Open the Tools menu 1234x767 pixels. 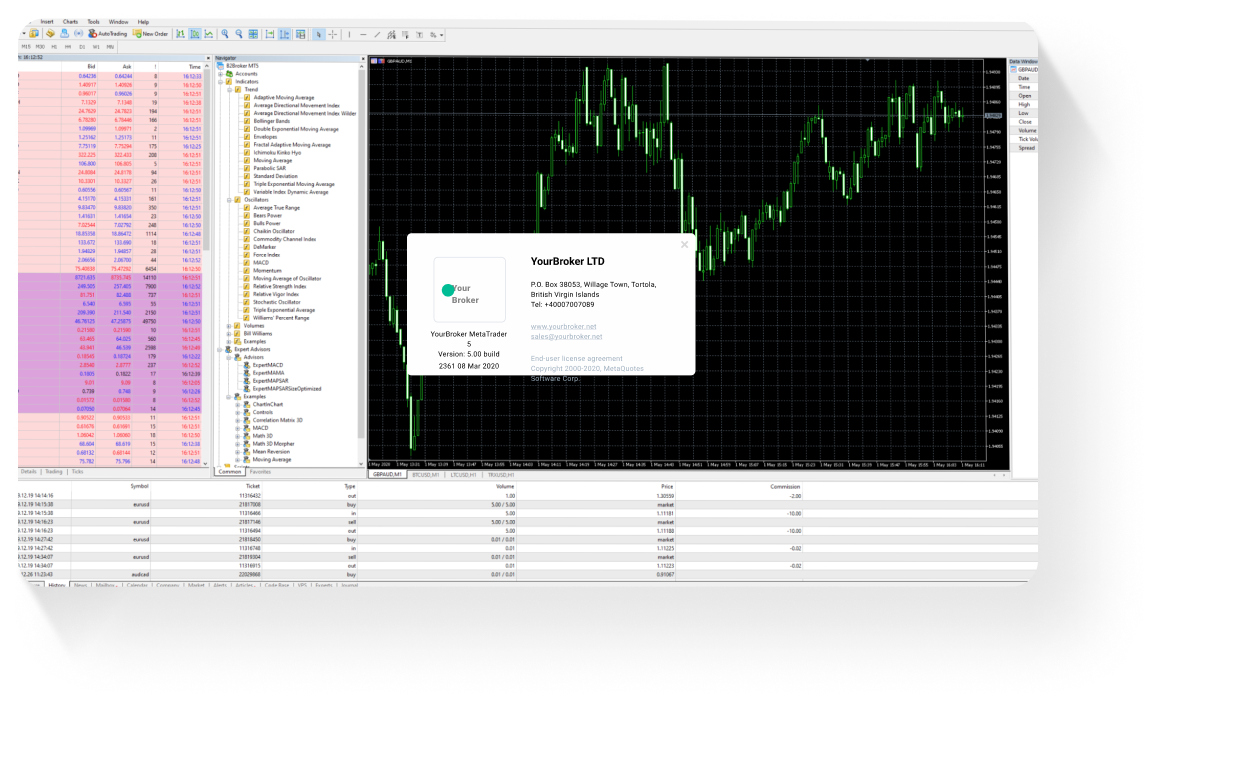click(x=94, y=21)
